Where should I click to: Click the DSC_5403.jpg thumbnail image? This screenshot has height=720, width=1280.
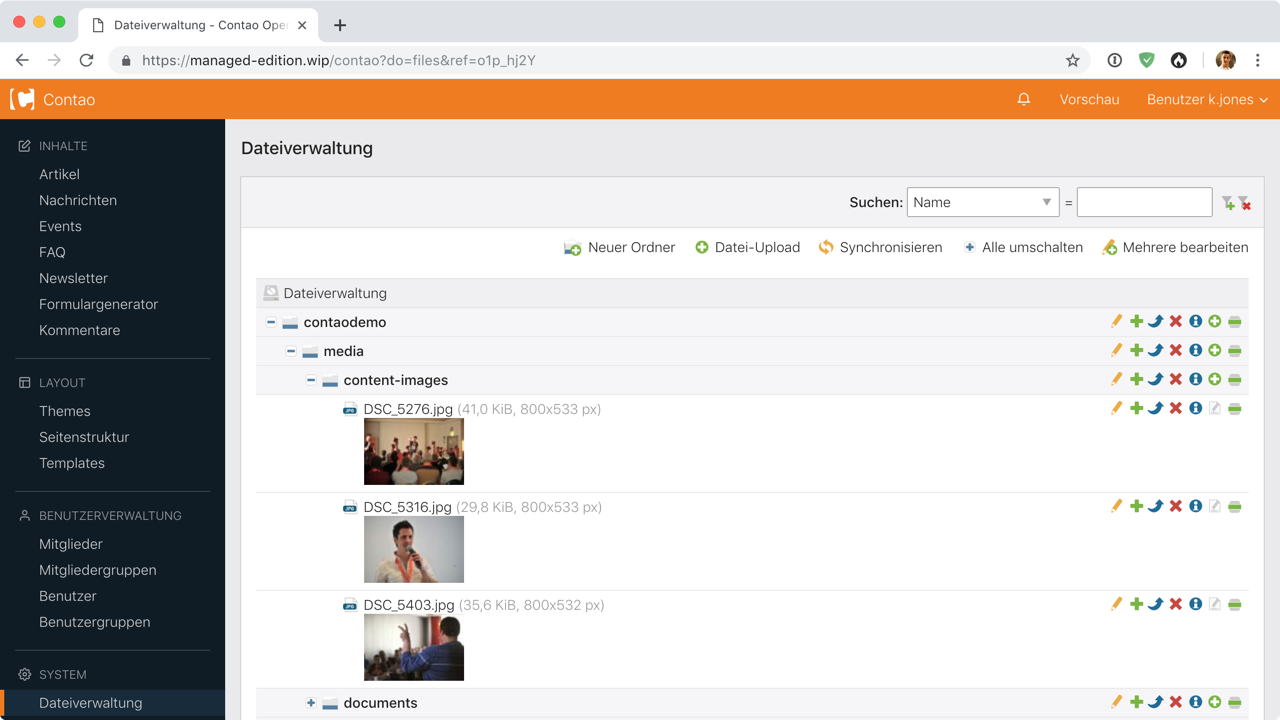click(414, 648)
